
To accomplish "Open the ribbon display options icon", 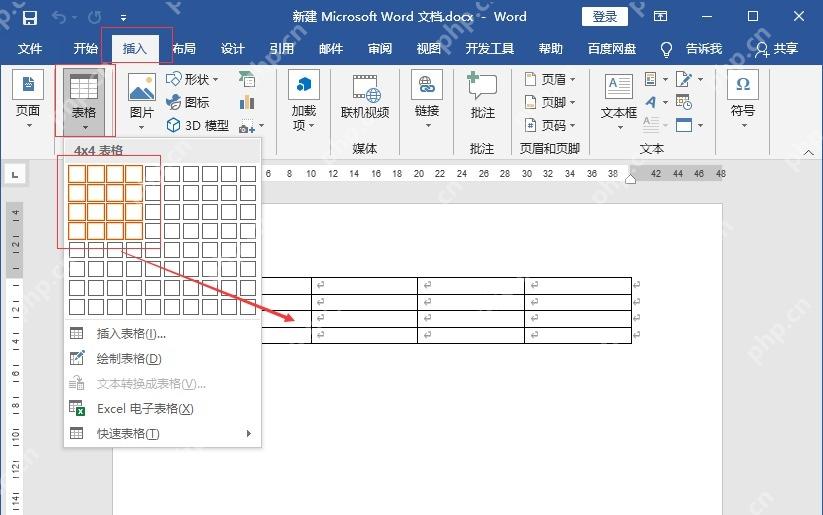I will pyautogui.click(x=660, y=16).
